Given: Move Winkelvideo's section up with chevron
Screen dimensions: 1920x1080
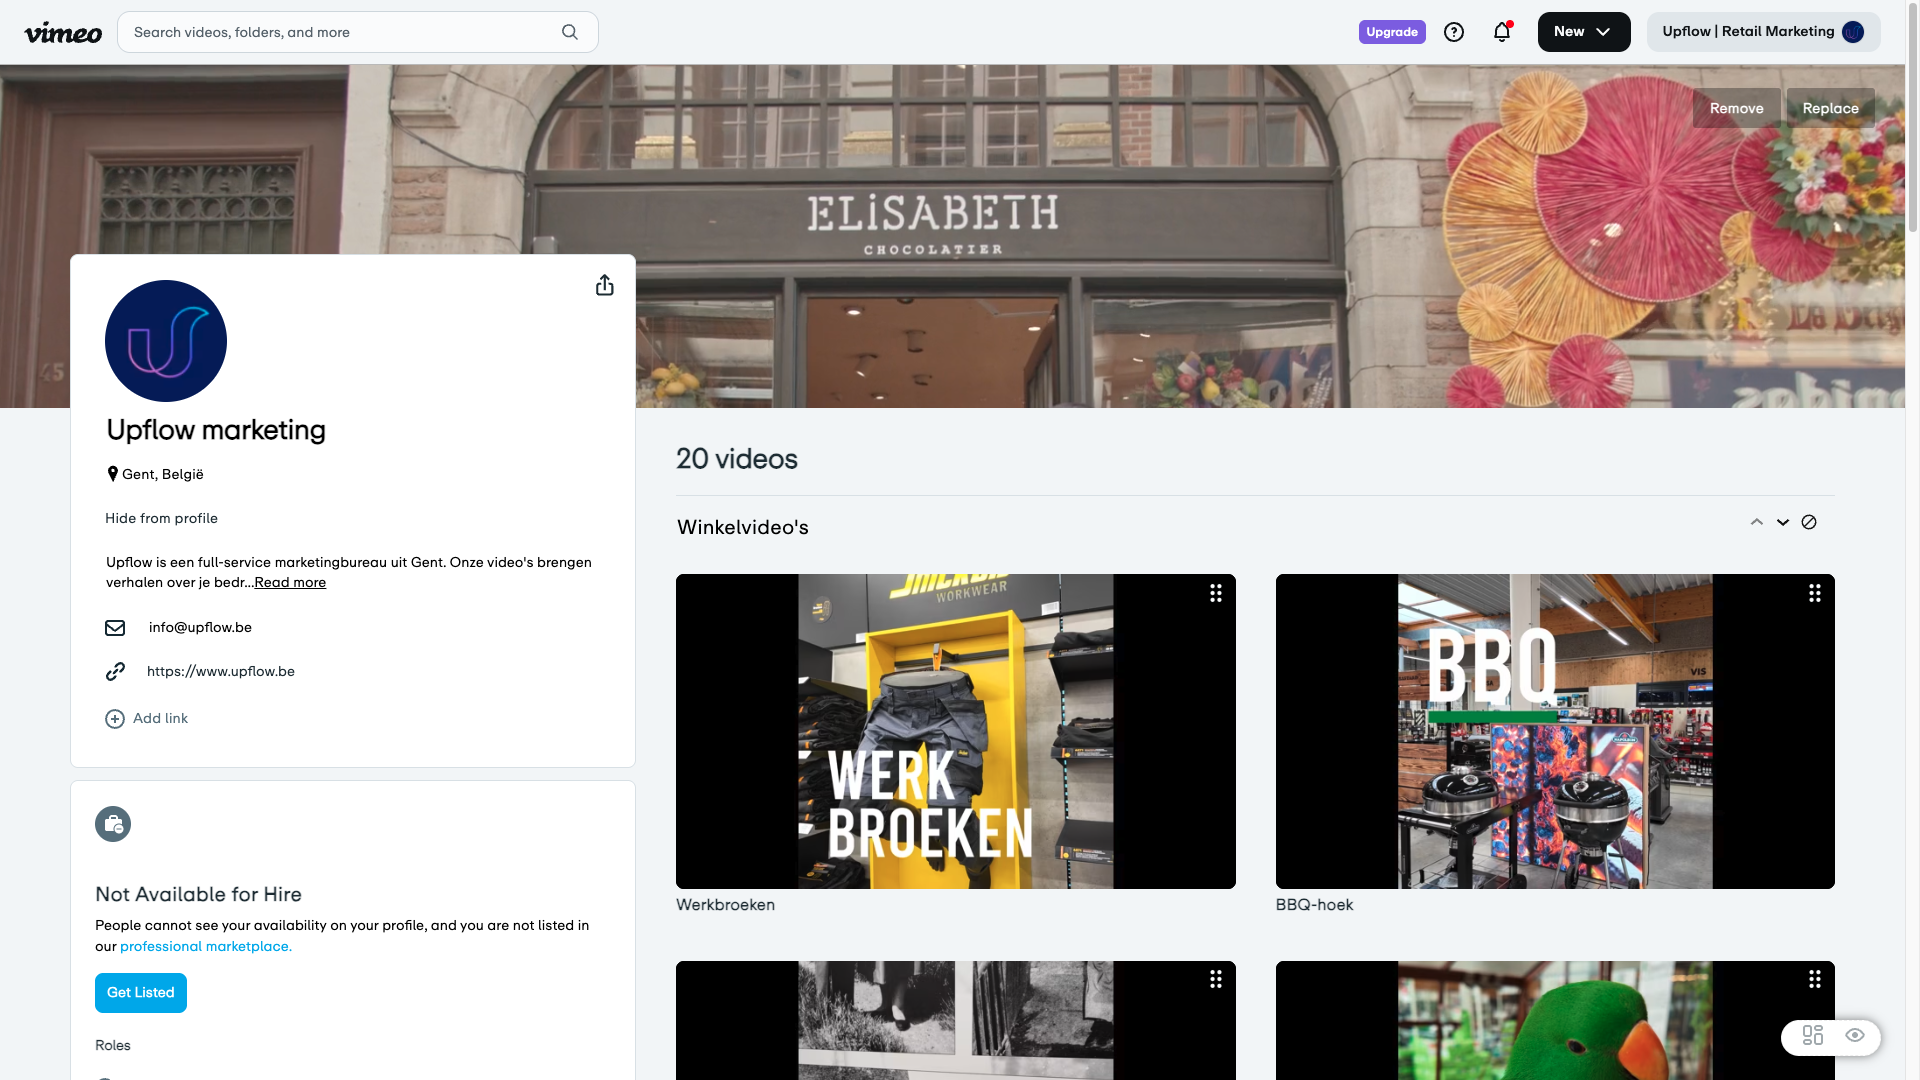Looking at the screenshot, I should click(x=1757, y=522).
